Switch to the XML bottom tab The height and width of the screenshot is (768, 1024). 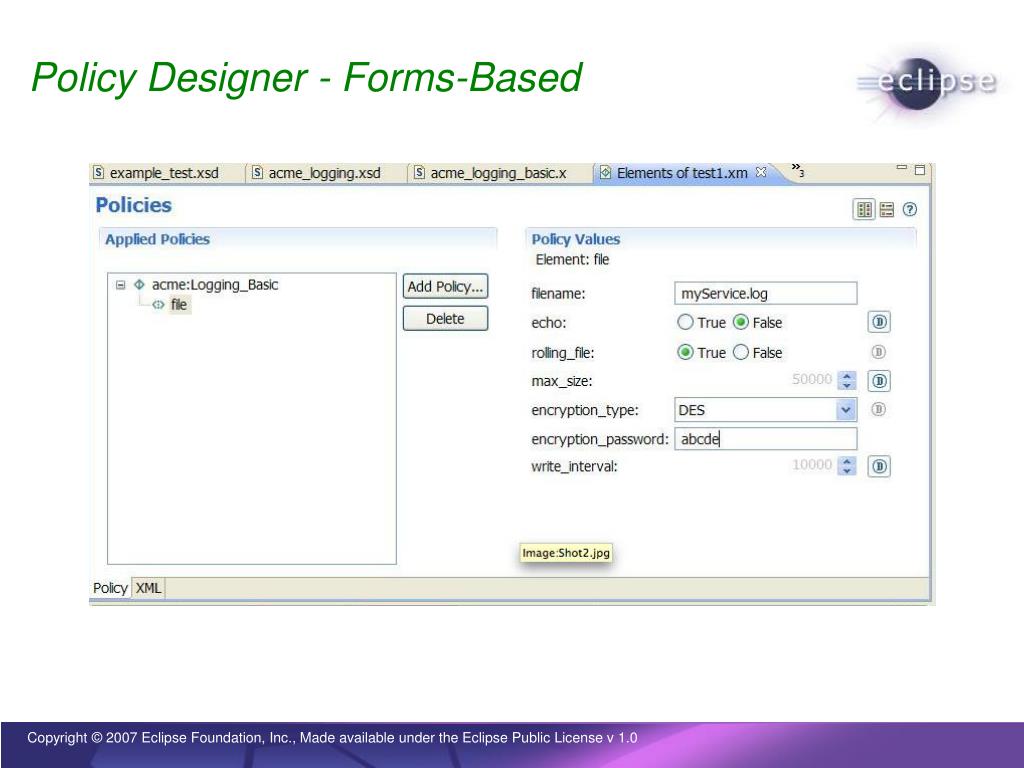[148, 588]
